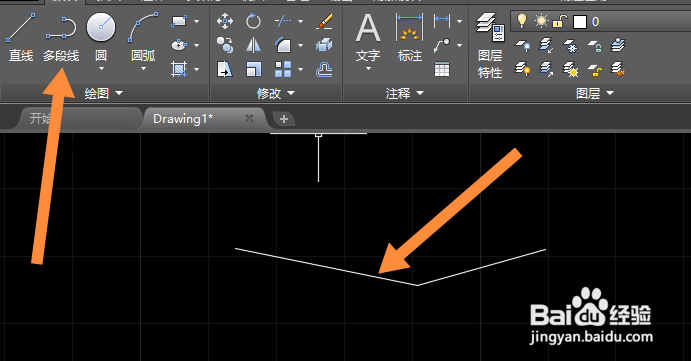
Task: Open dropdown arrow under 圆弧
Action: (x=143, y=69)
